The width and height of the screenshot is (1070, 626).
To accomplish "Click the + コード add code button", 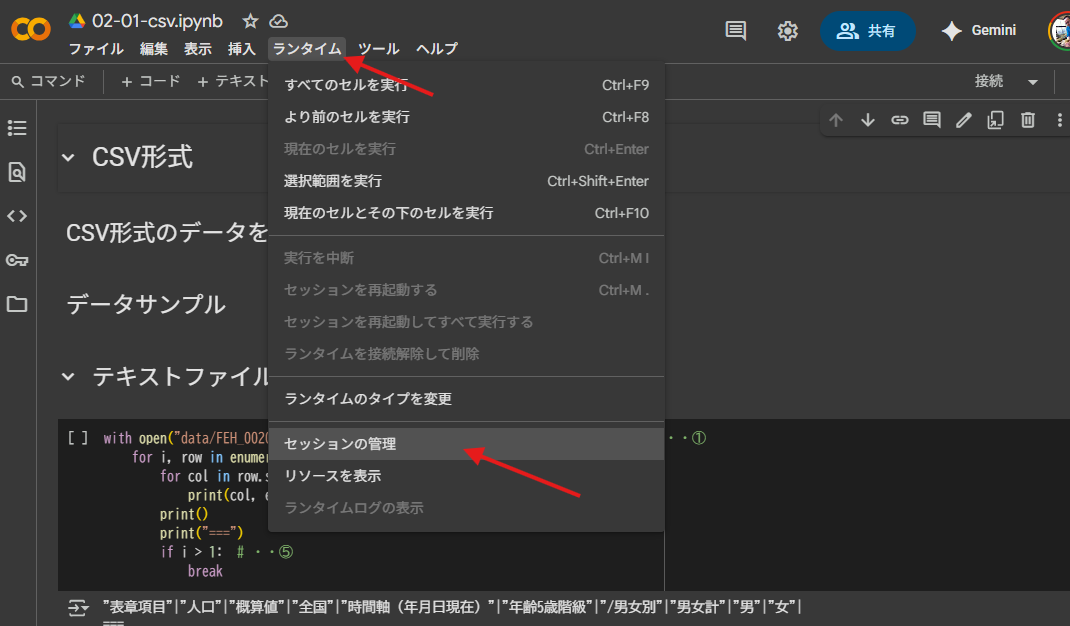I will (x=151, y=82).
